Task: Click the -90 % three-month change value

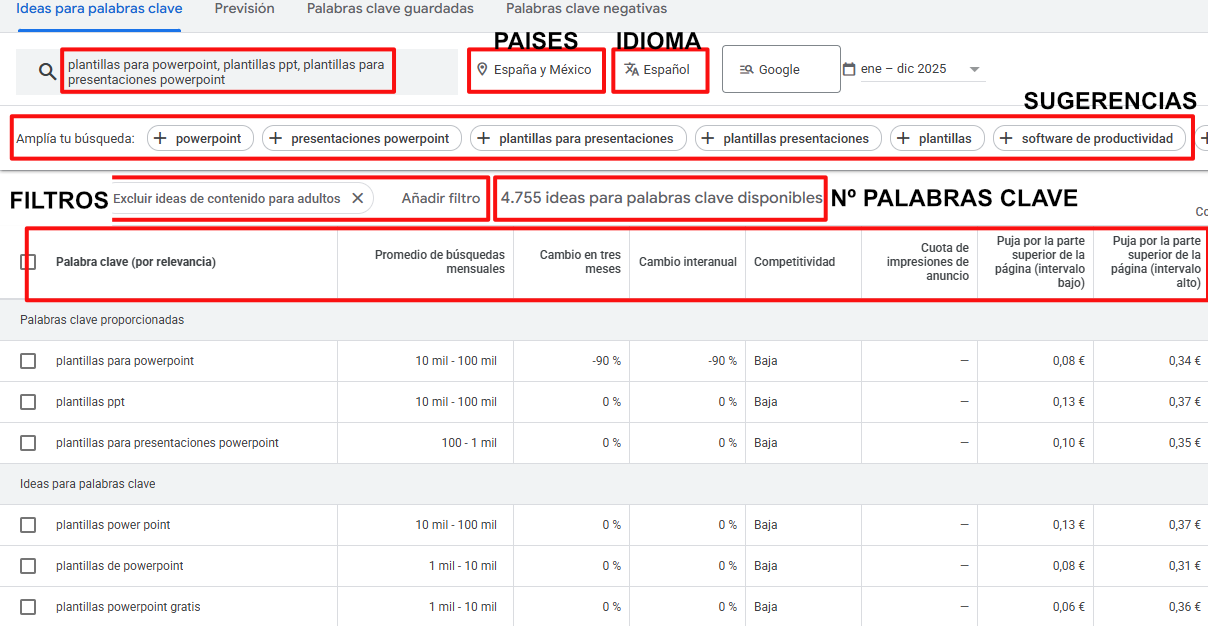Action: pos(606,361)
